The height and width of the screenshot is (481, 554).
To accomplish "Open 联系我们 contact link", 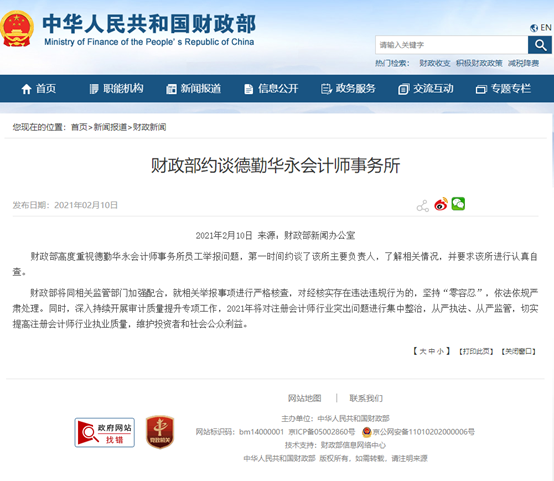I will click(x=366, y=398).
